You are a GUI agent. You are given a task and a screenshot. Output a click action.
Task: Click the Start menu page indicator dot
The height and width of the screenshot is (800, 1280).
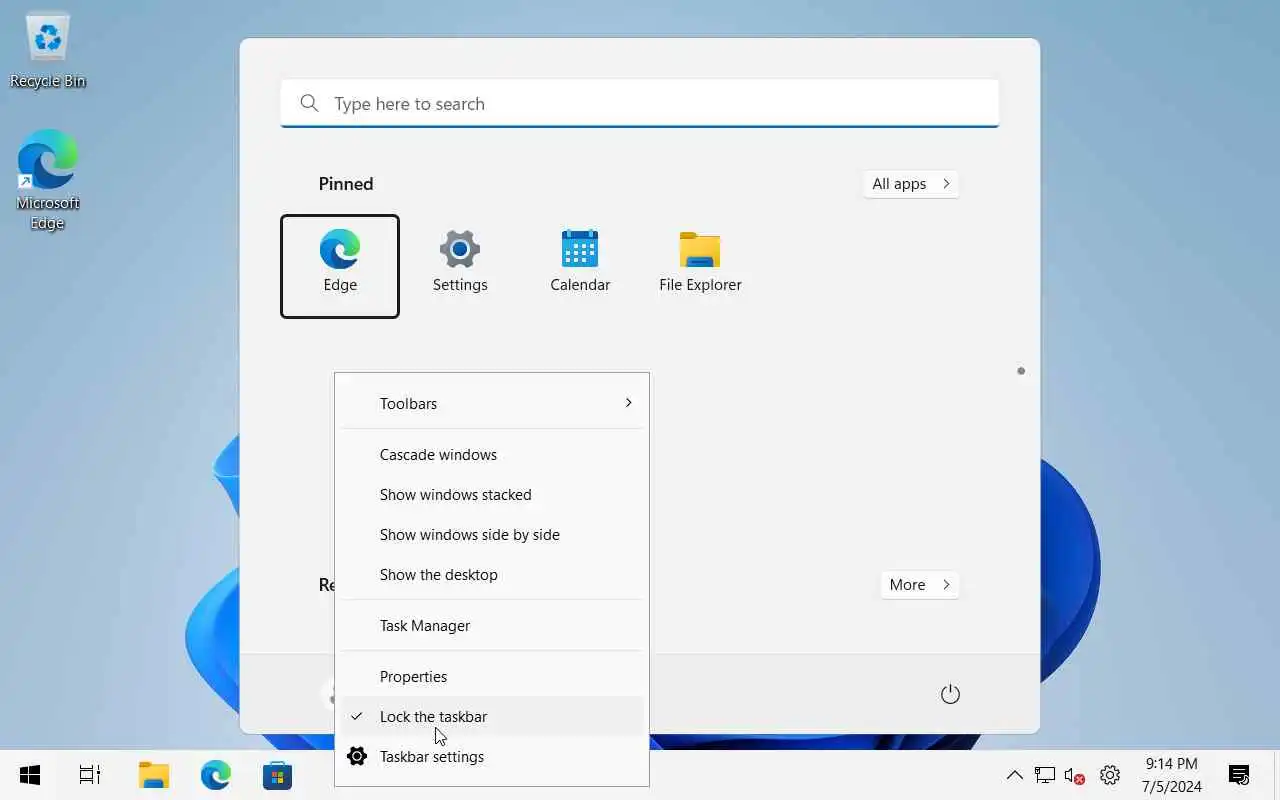pyautogui.click(x=1021, y=371)
